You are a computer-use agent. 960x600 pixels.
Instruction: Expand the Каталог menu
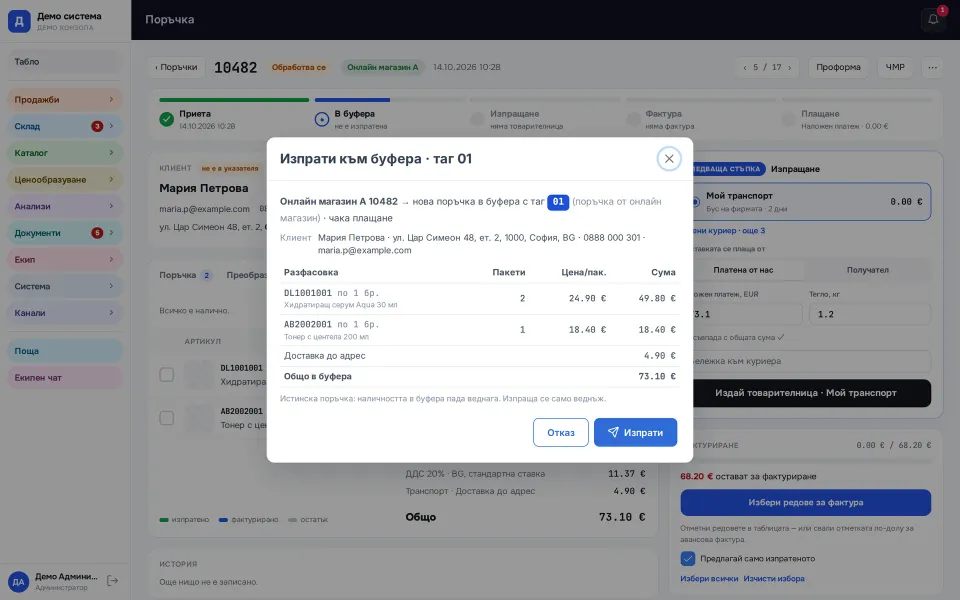click(65, 152)
